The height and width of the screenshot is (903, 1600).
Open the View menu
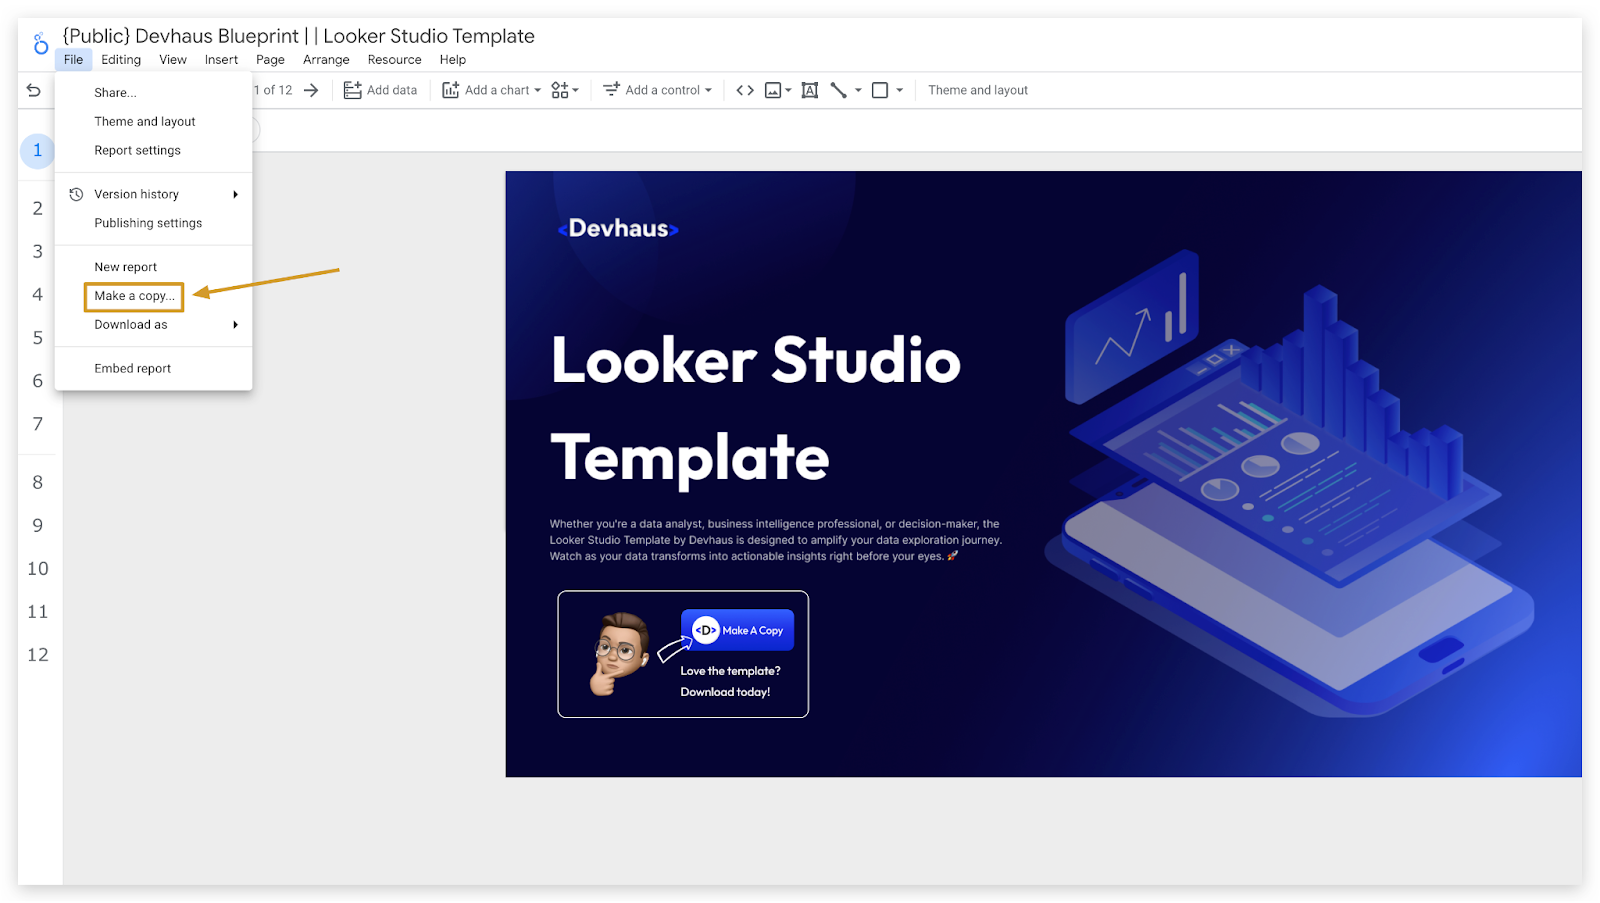point(173,60)
